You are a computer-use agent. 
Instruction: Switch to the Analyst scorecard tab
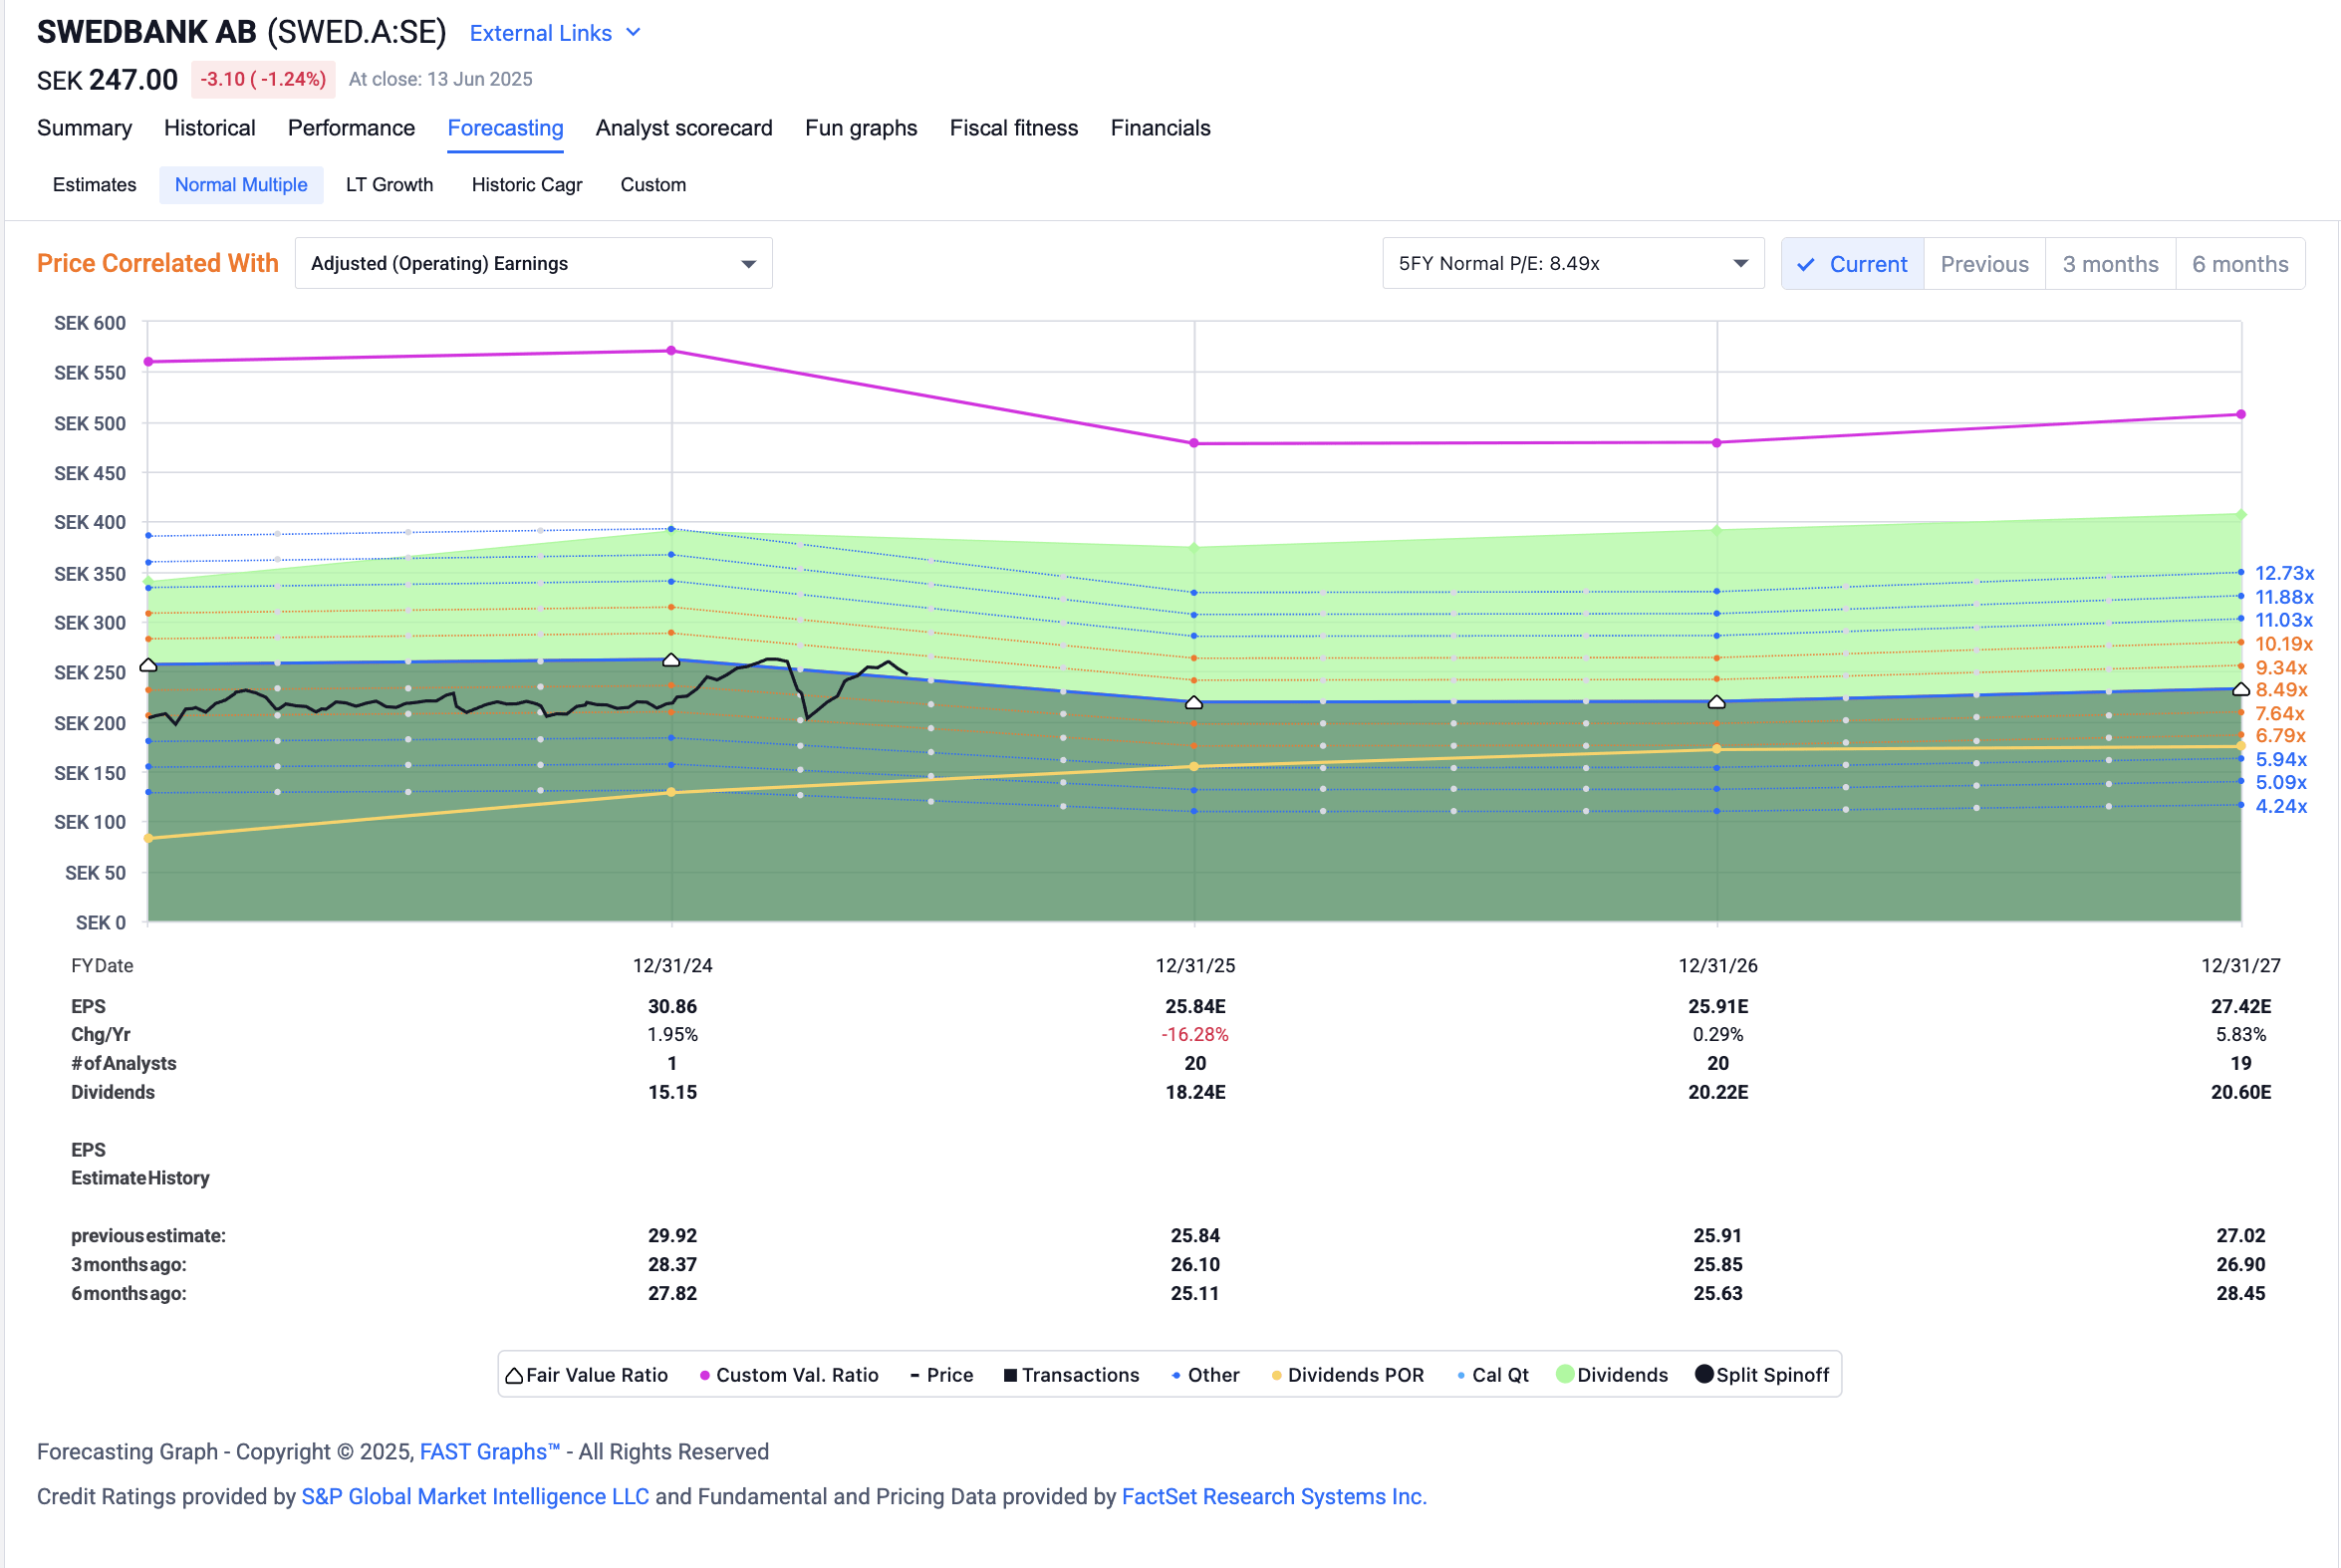[683, 128]
